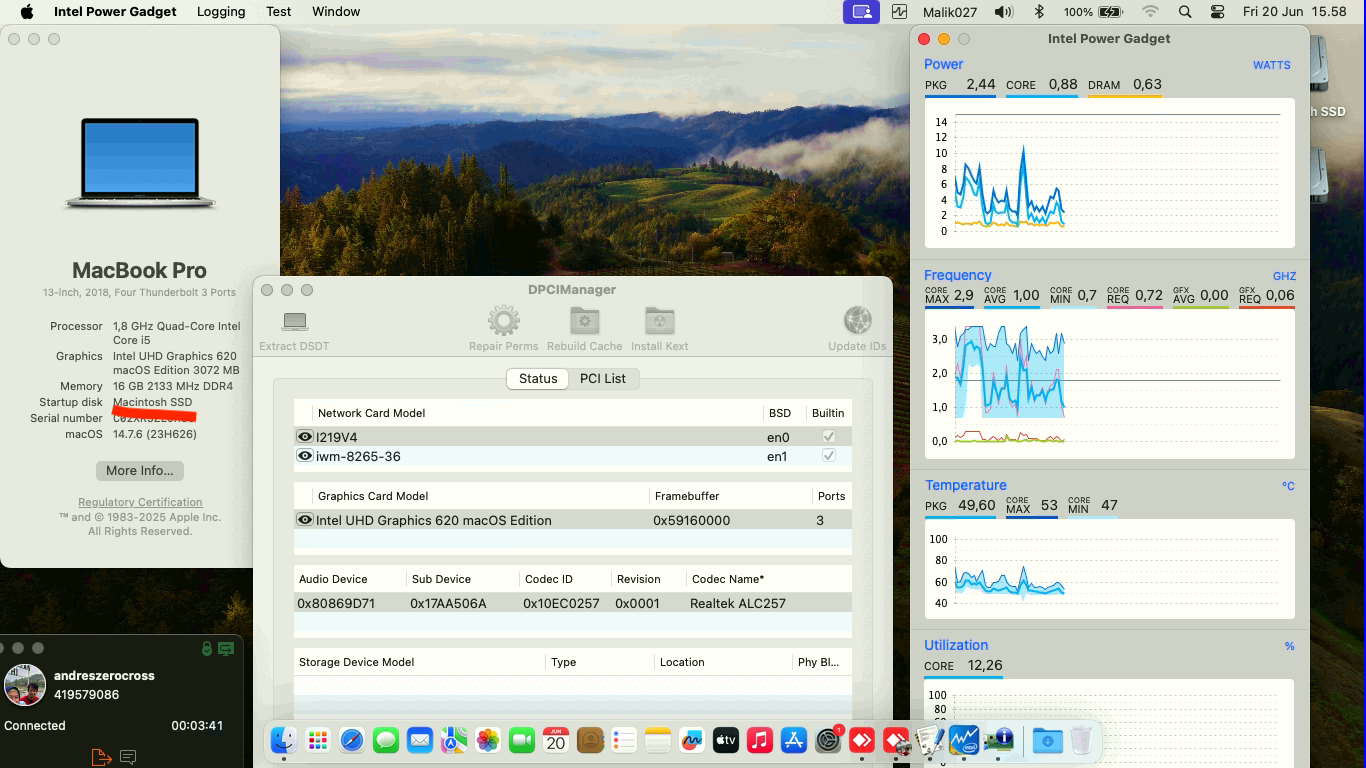Screen dimensions: 1366x768
Task: Open the App Store from the Dock
Action: click(793, 741)
